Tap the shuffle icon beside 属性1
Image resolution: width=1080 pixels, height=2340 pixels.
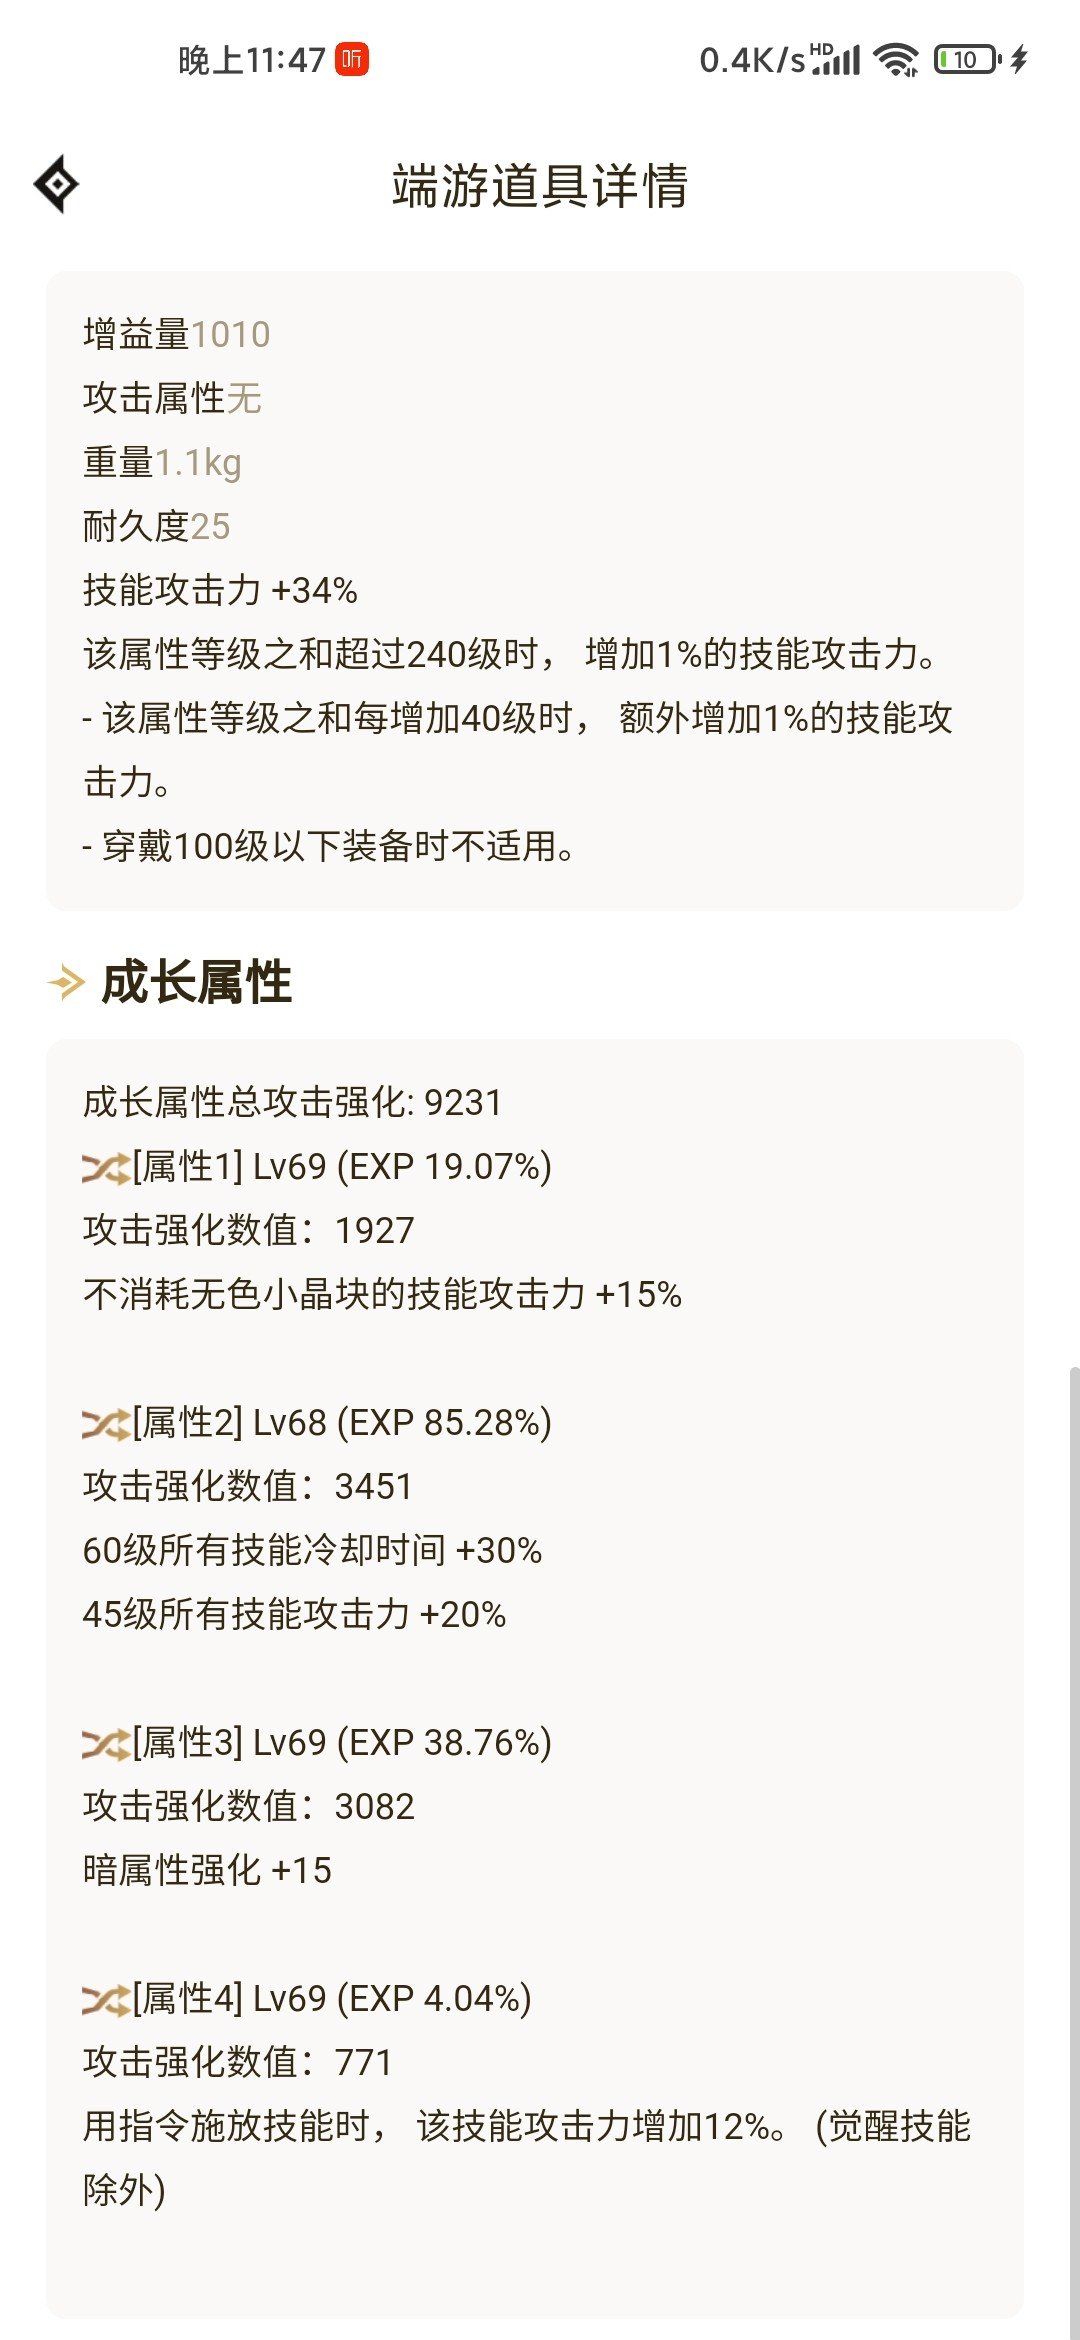tap(106, 1168)
